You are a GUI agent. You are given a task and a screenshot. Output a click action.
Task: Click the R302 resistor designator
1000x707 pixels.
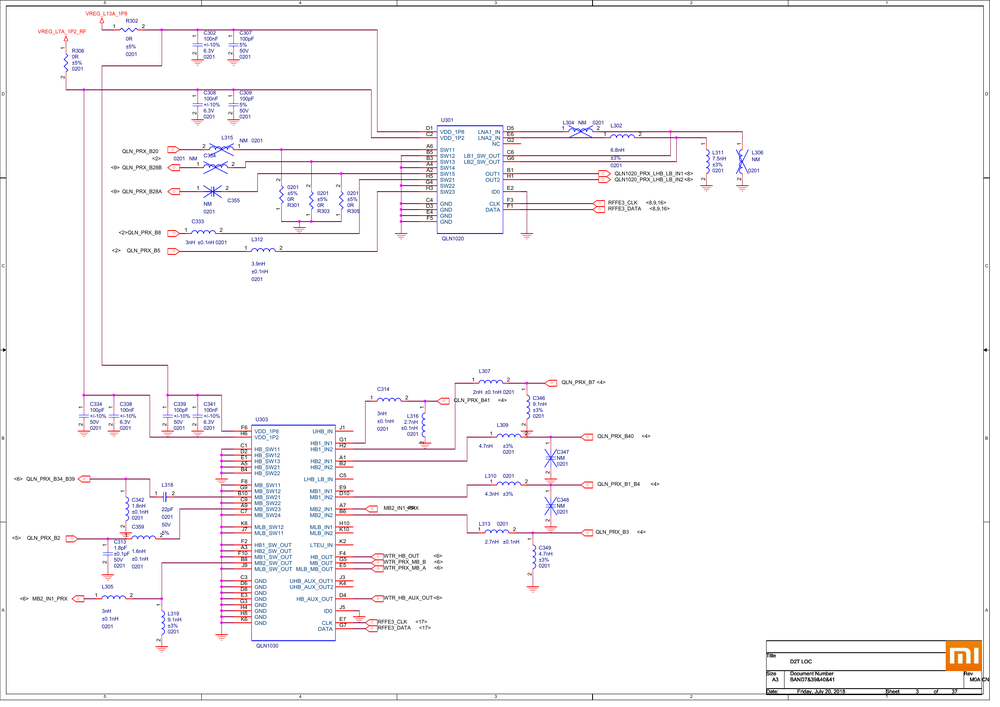[132, 21]
